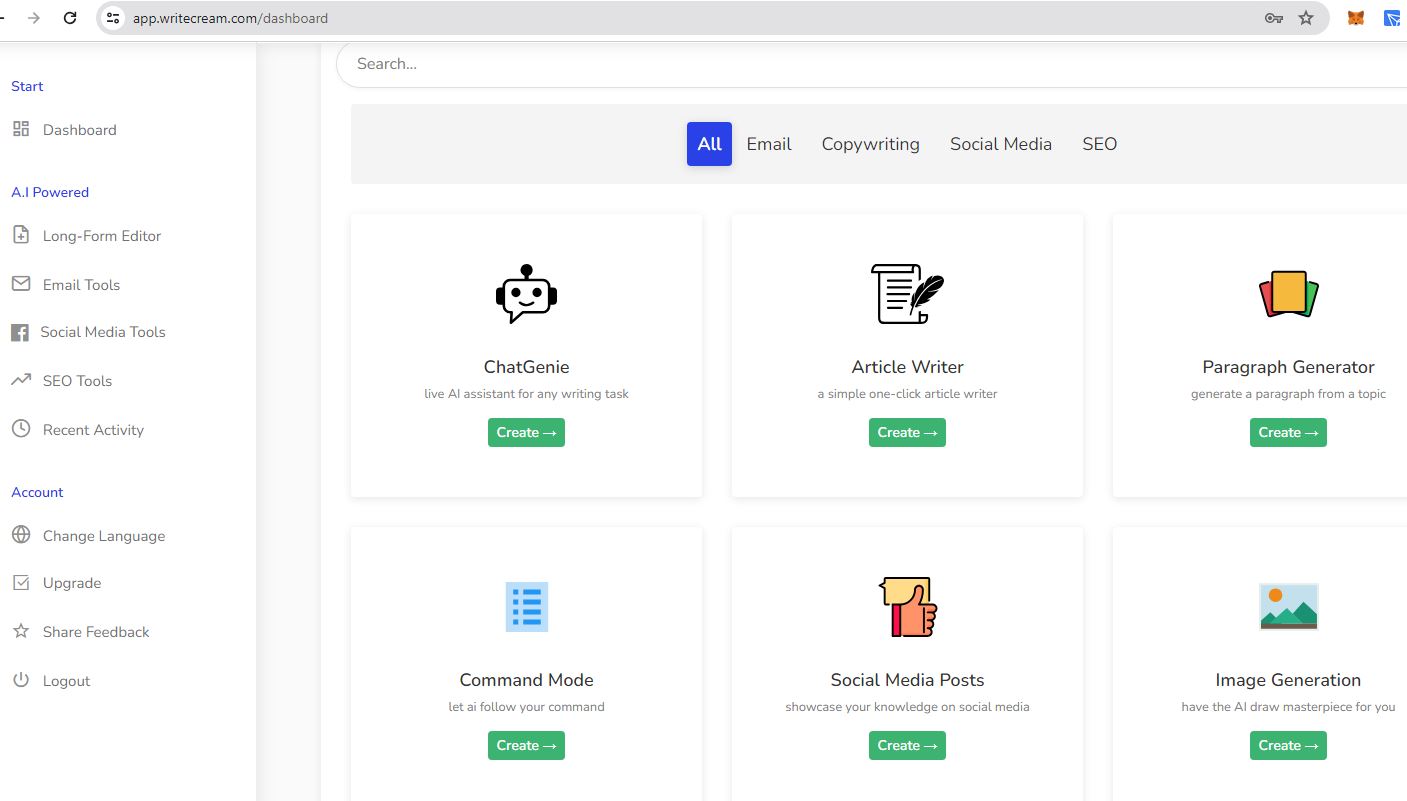1407x801 pixels.
Task: Open saved passwords via the key icon
Action: 1273,18
